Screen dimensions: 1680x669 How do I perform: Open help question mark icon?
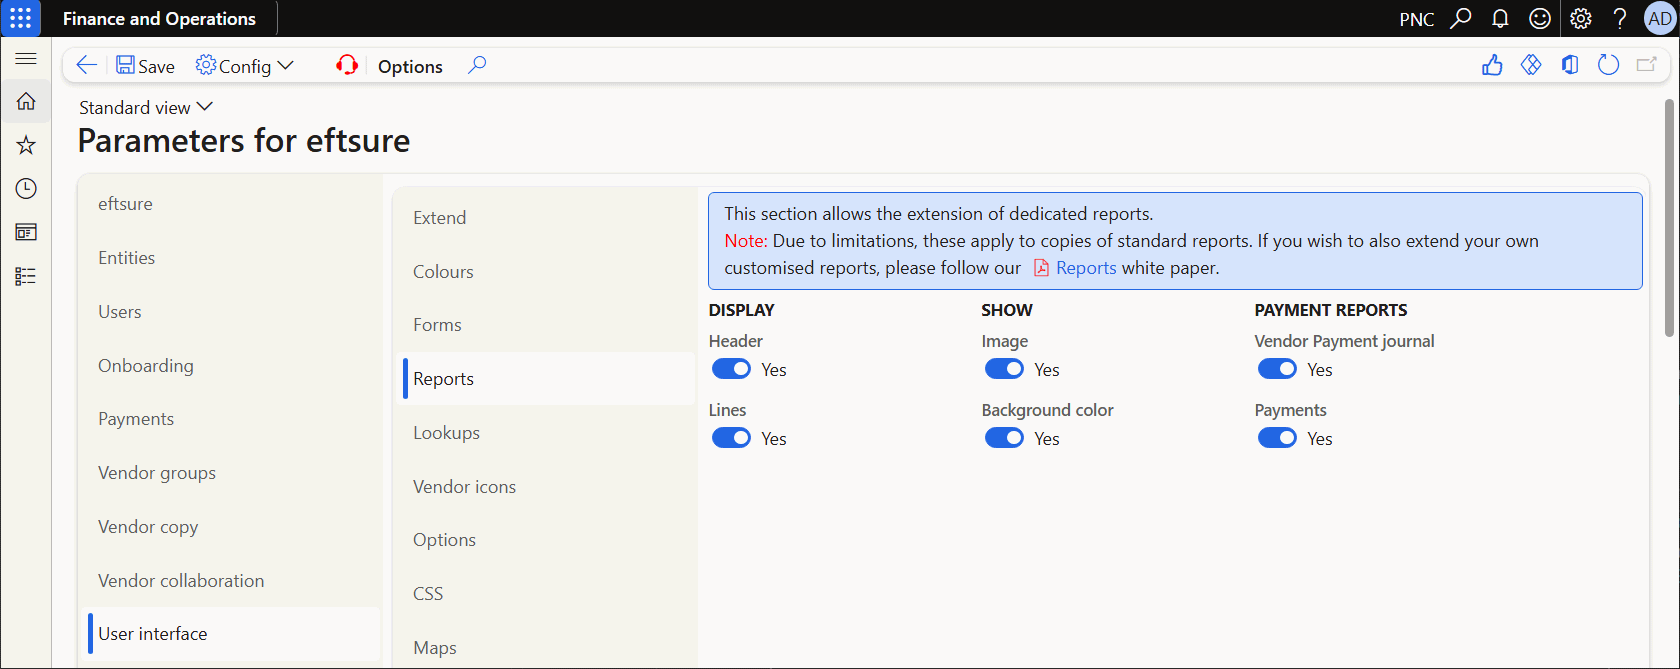(1620, 18)
